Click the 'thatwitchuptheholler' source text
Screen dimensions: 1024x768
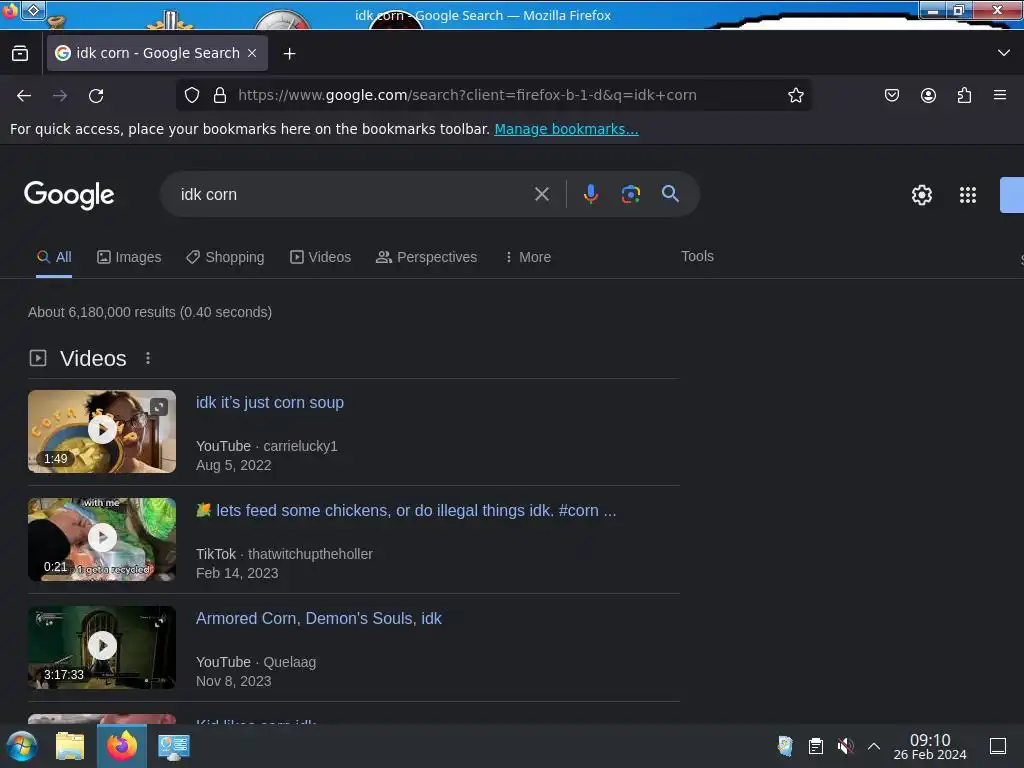(x=310, y=554)
